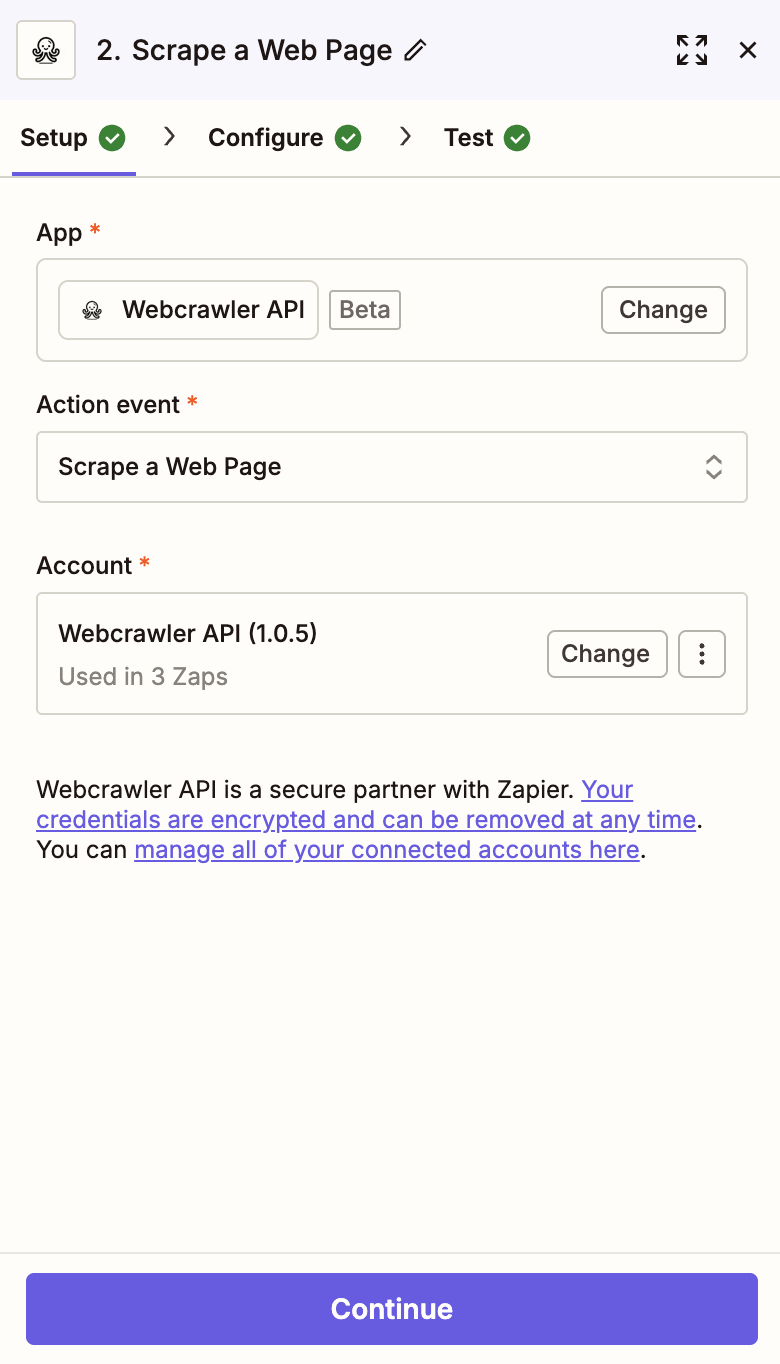Expand the step panel to full screen
Viewport: 780px width, 1364px height.
(692, 50)
